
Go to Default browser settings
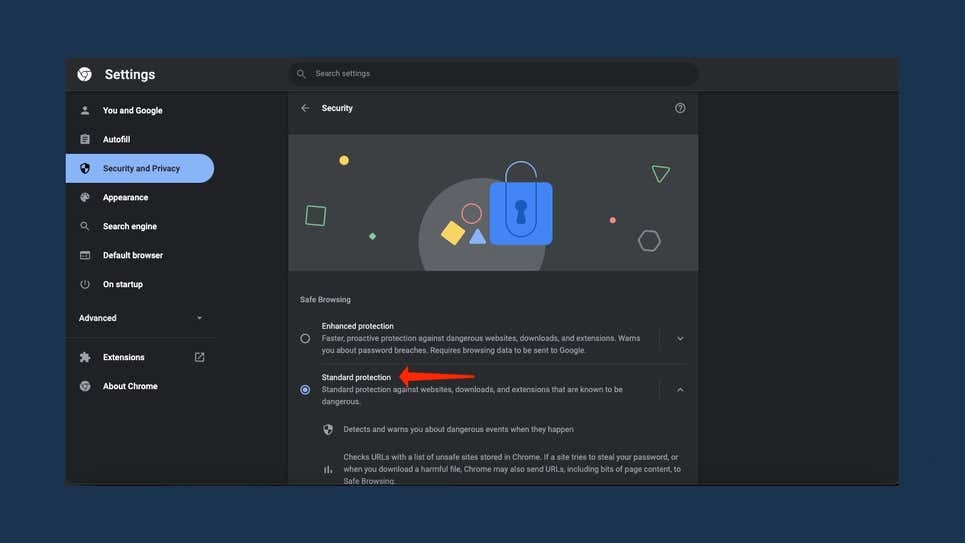click(133, 255)
